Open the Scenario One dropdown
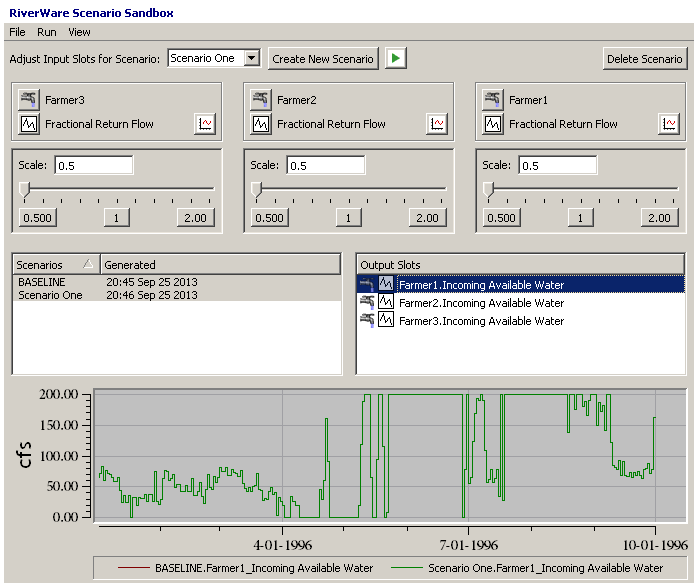 pos(252,58)
